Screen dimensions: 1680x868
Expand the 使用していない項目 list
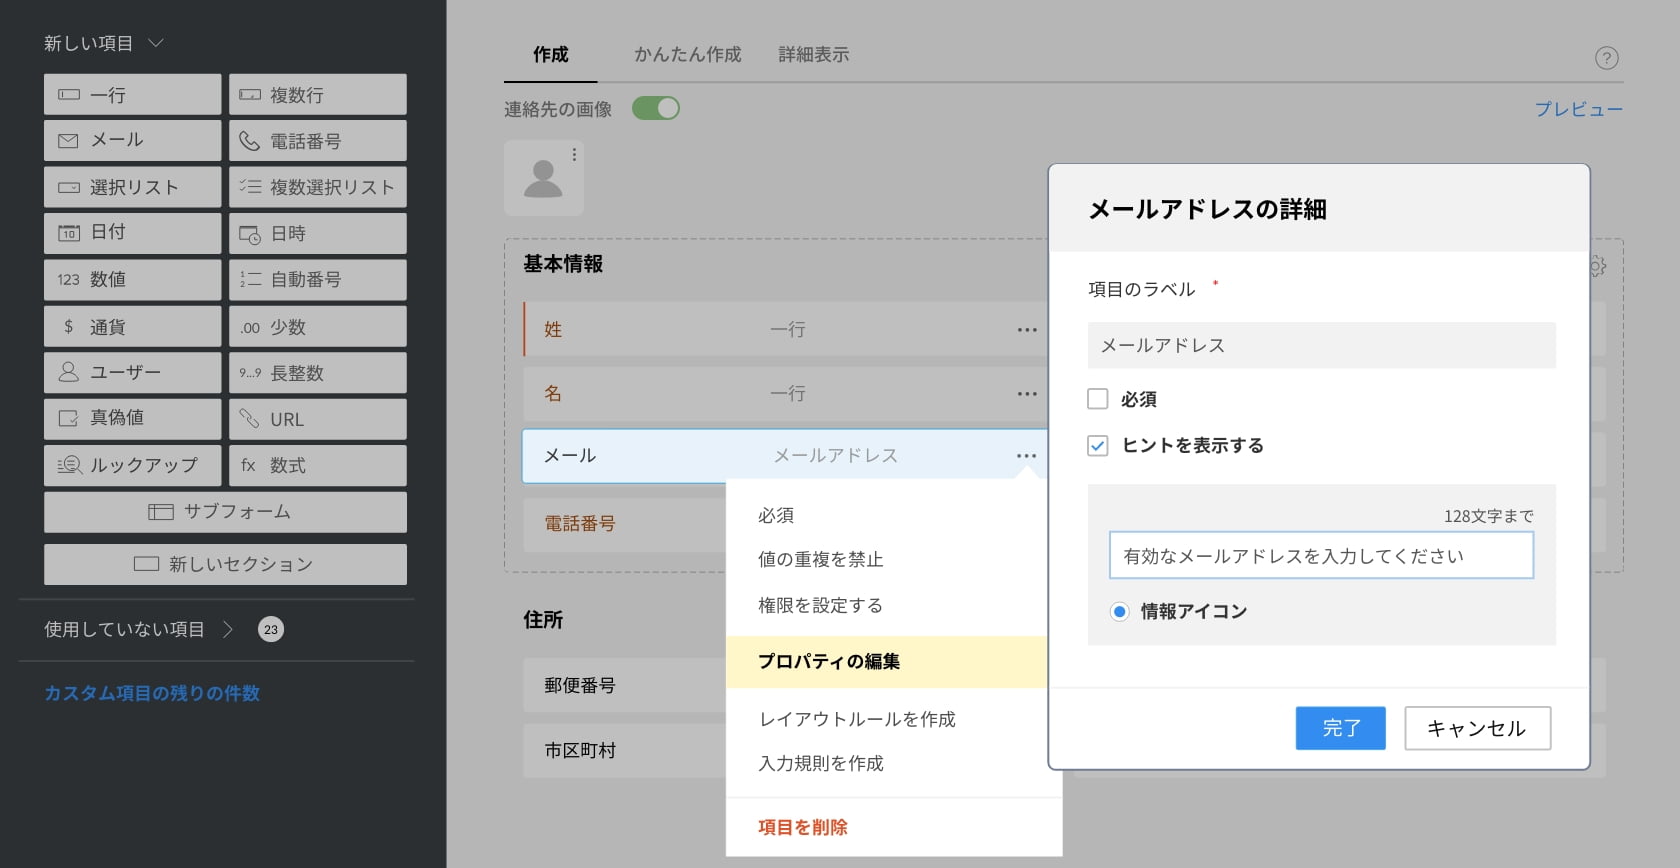coord(228,629)
